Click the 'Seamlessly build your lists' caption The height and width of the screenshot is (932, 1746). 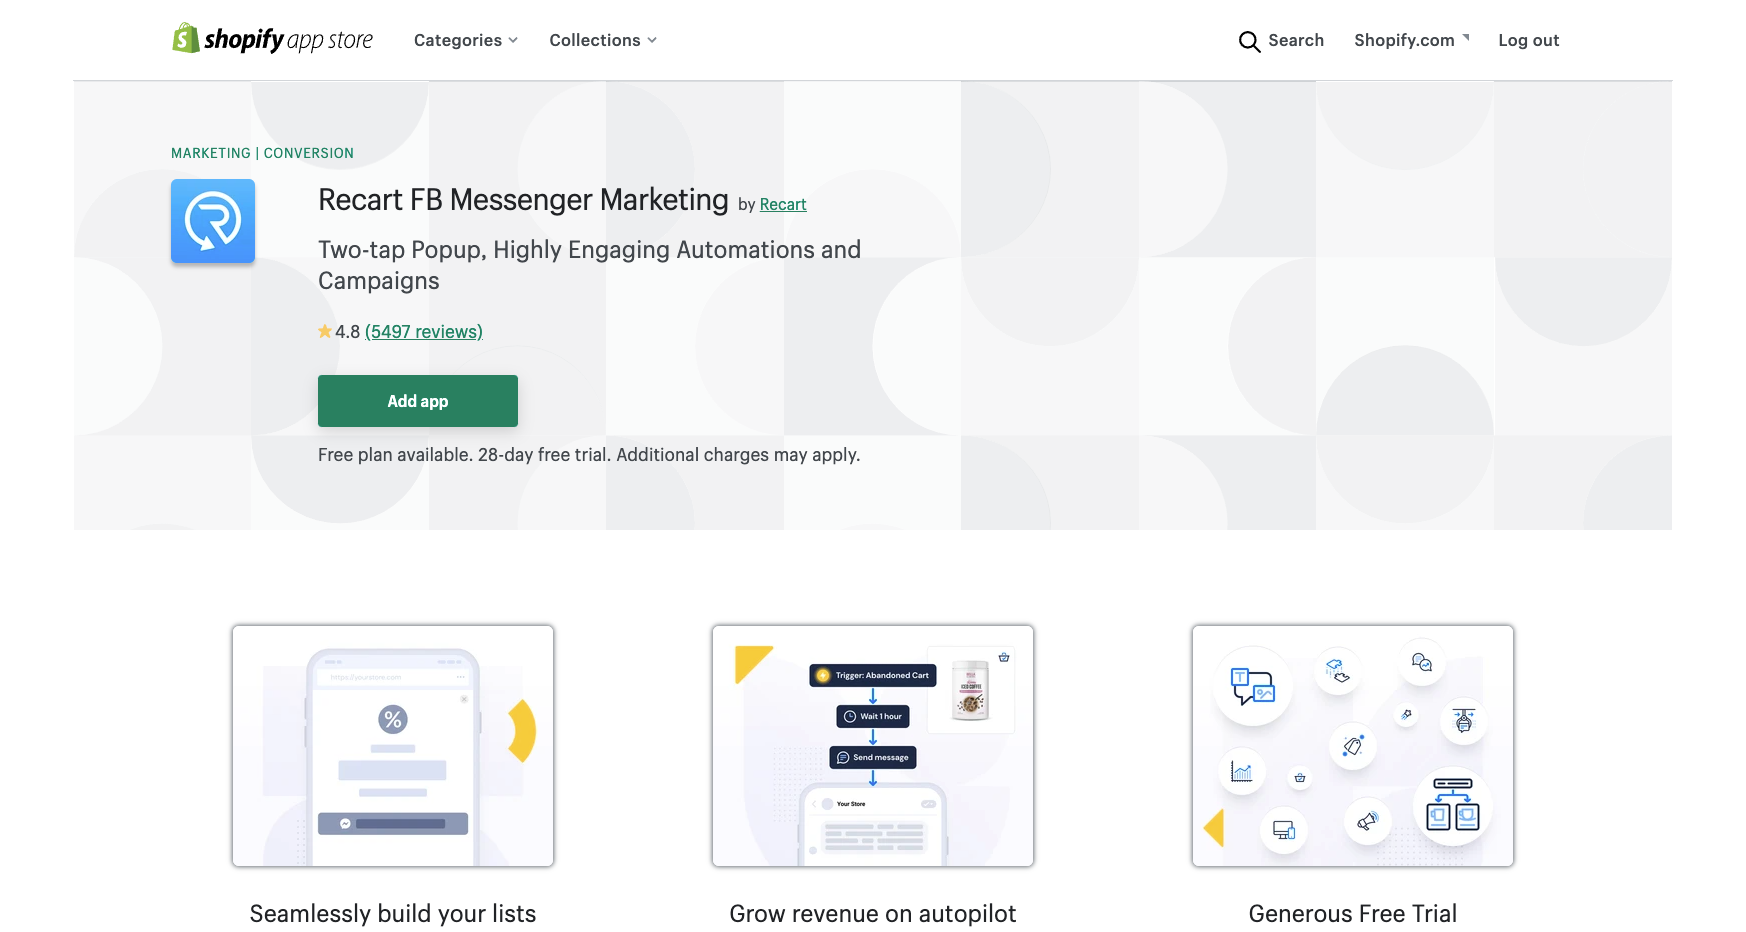pos(393,914)
